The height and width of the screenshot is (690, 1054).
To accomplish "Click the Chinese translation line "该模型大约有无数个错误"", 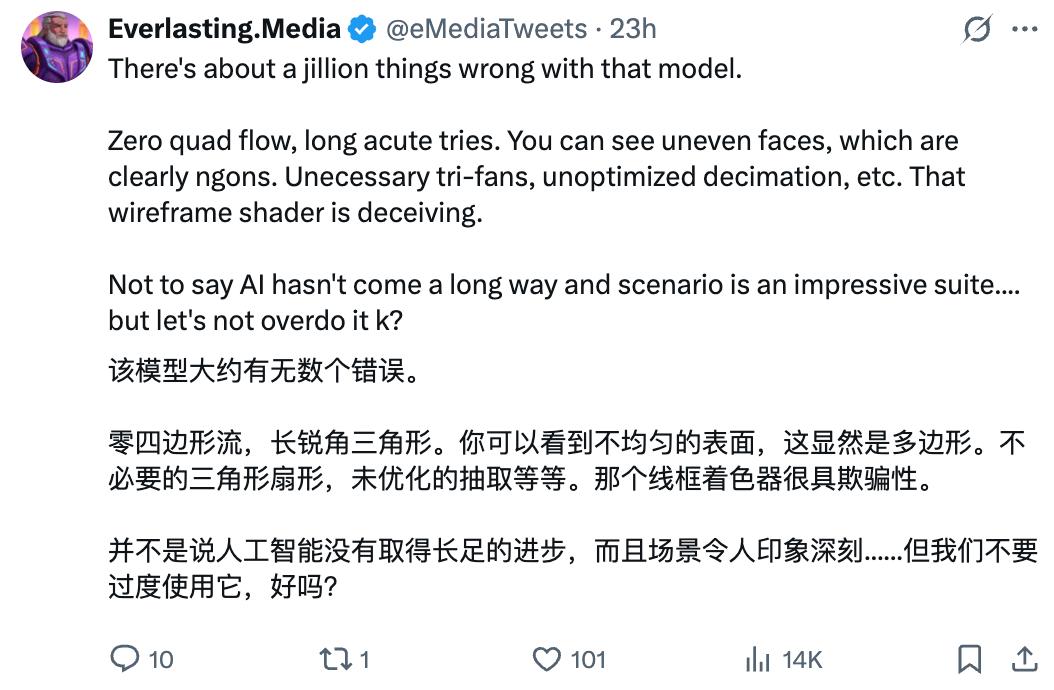I will (264, 371).
